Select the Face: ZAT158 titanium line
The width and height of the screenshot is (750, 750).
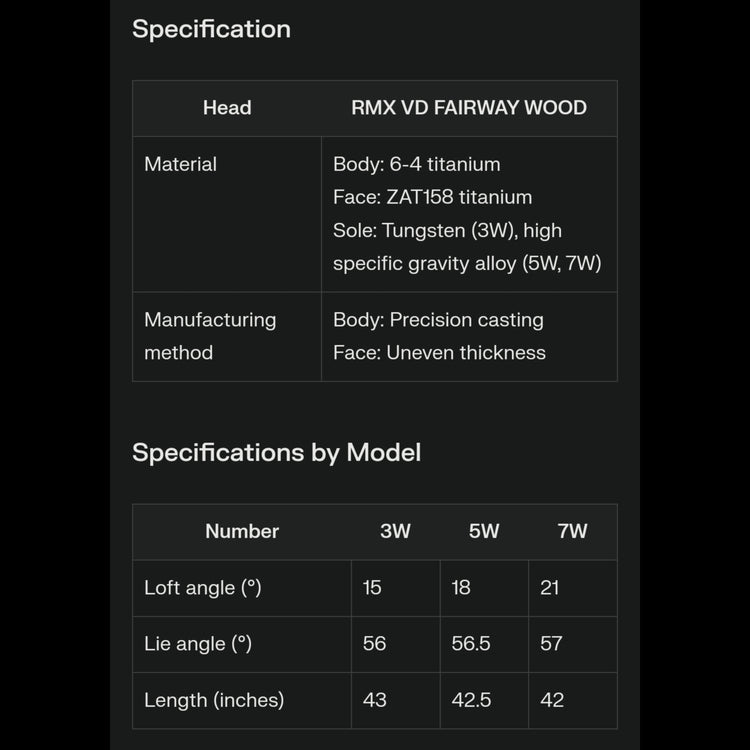[x=432, y=197]
